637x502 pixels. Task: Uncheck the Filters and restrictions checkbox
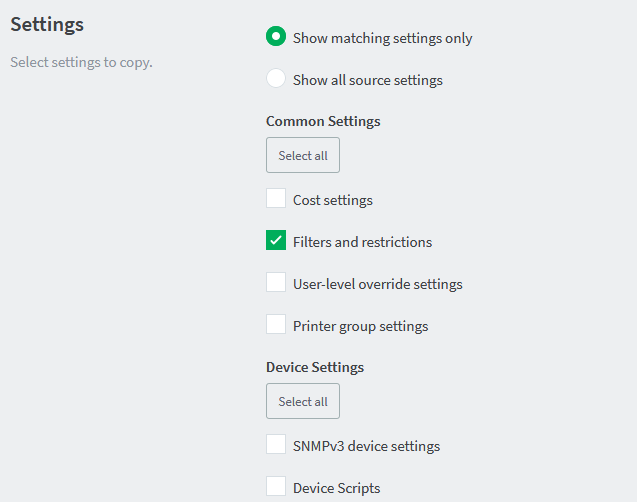point(276,240)
